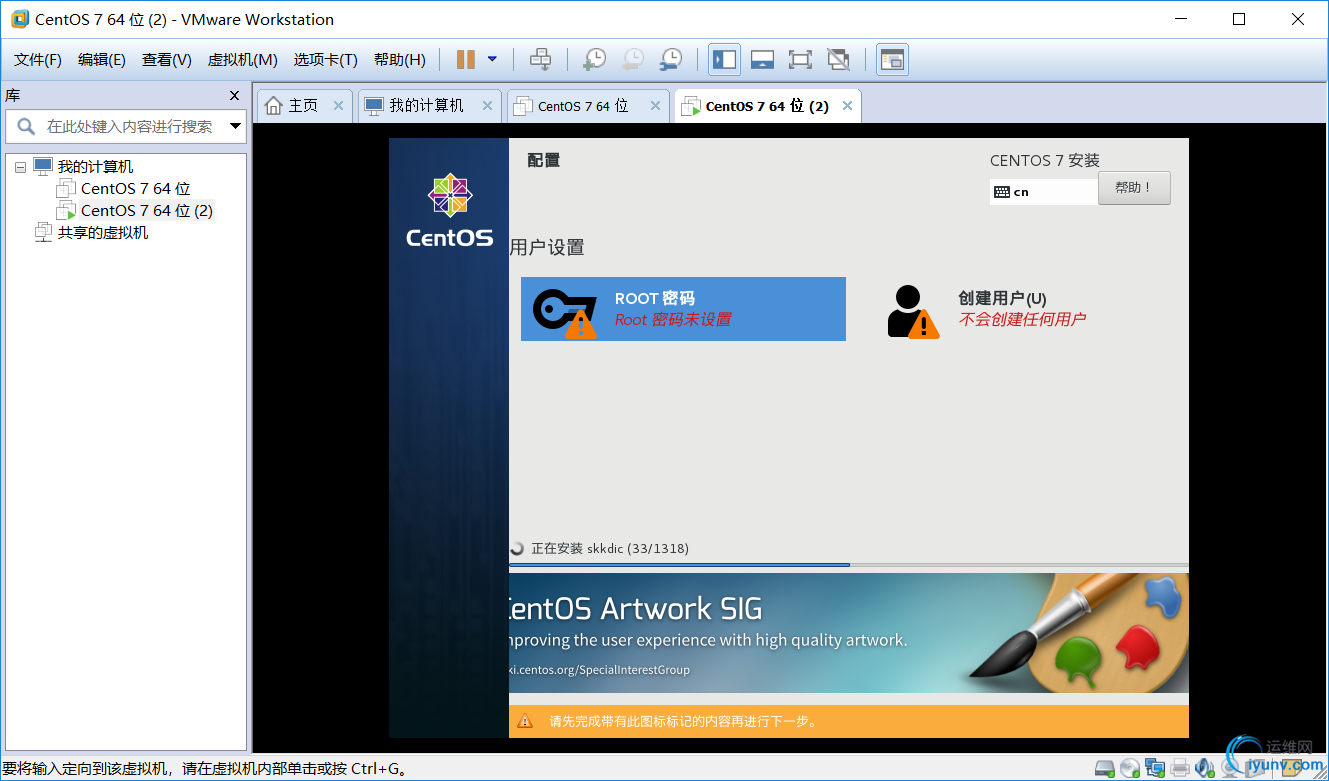
Task: Pause the virtual machine using the toolbar
Action: 465,60
